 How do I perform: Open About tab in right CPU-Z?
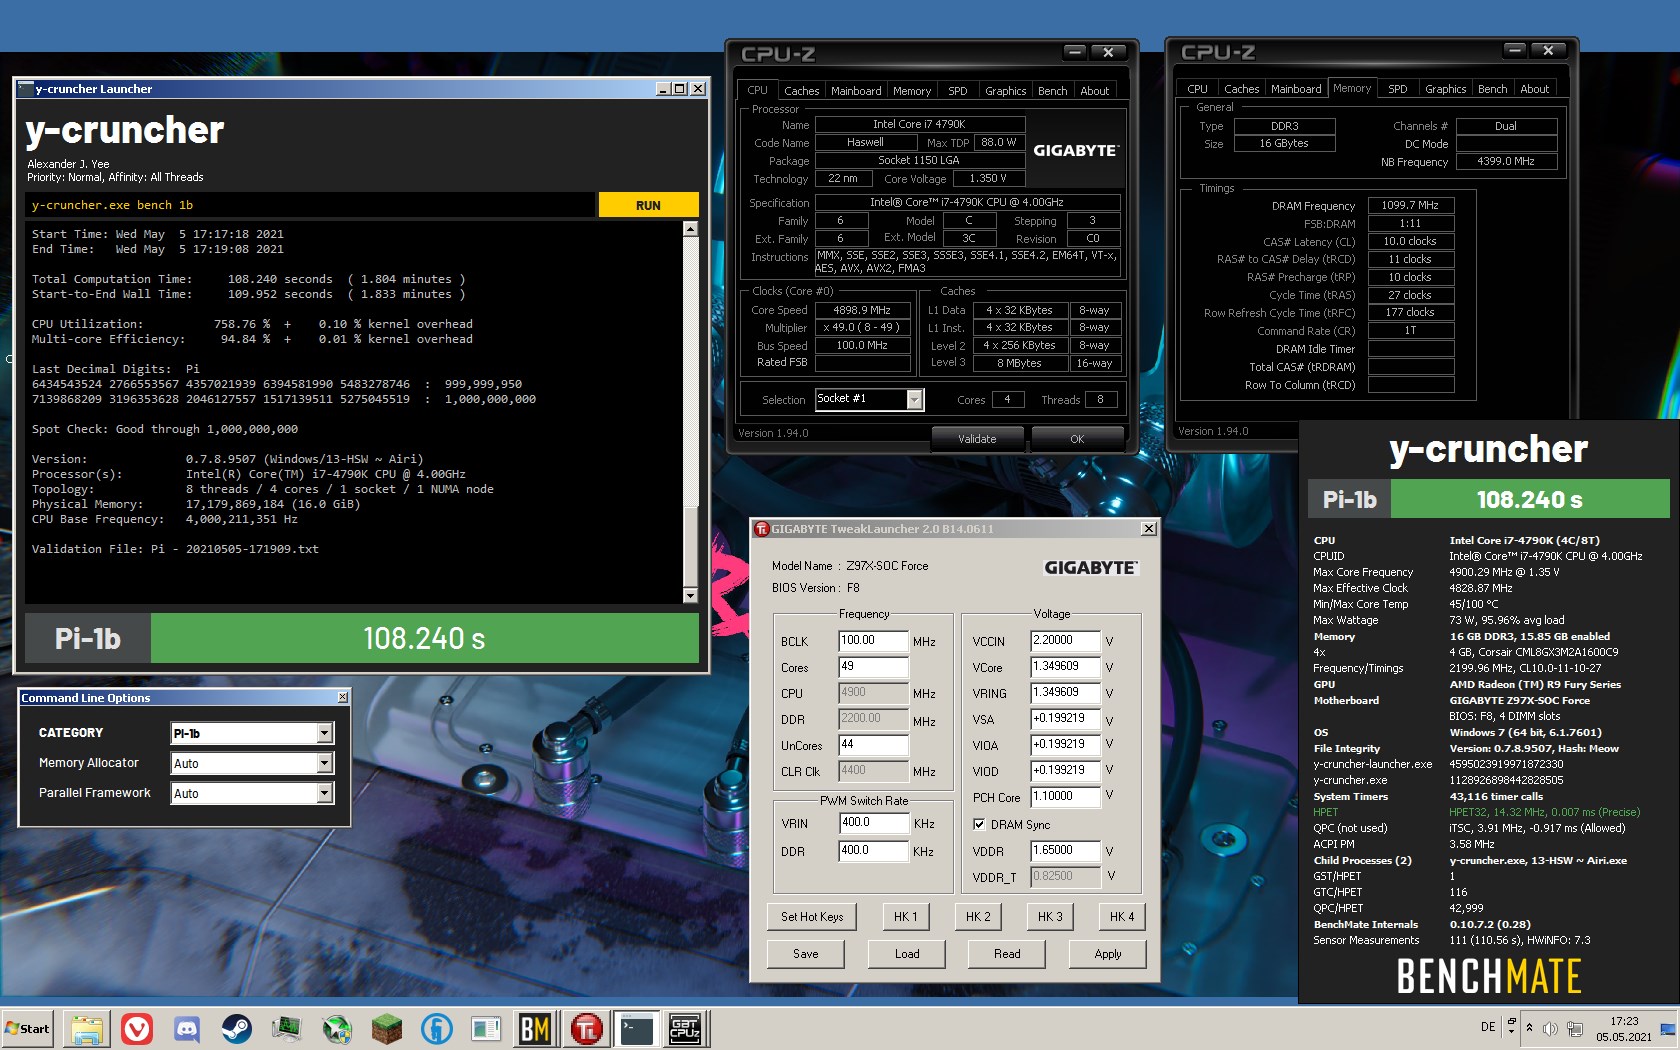tap(1534, 89)
